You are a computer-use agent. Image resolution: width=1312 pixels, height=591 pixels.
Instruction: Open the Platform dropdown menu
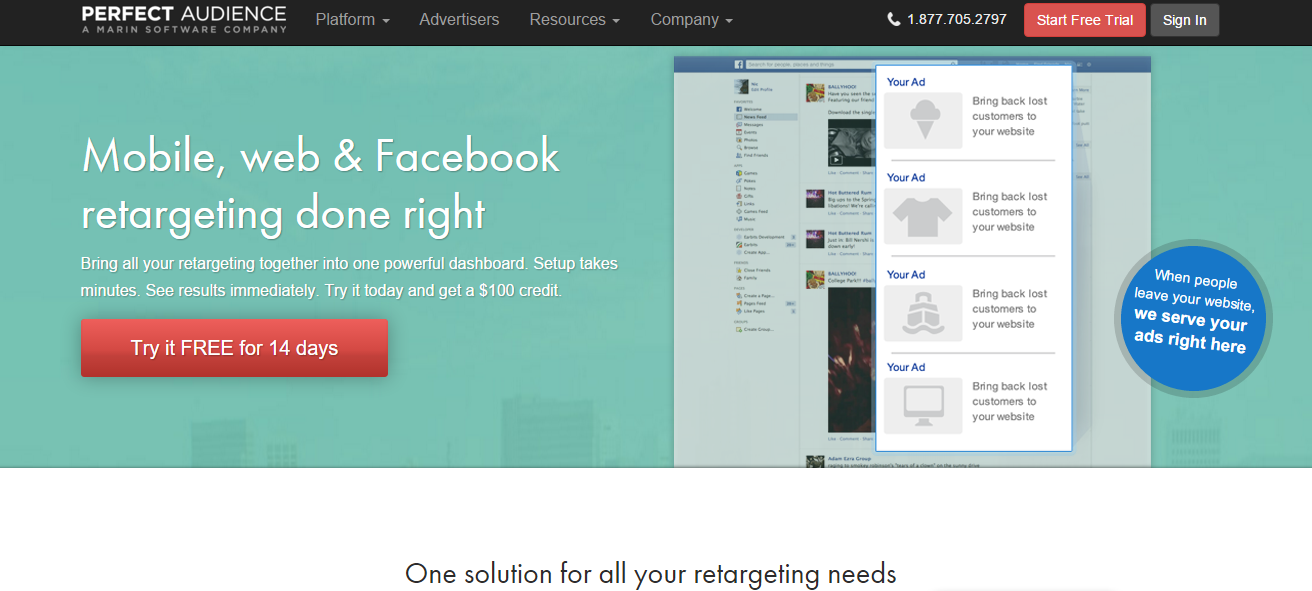tap(352, 20)
